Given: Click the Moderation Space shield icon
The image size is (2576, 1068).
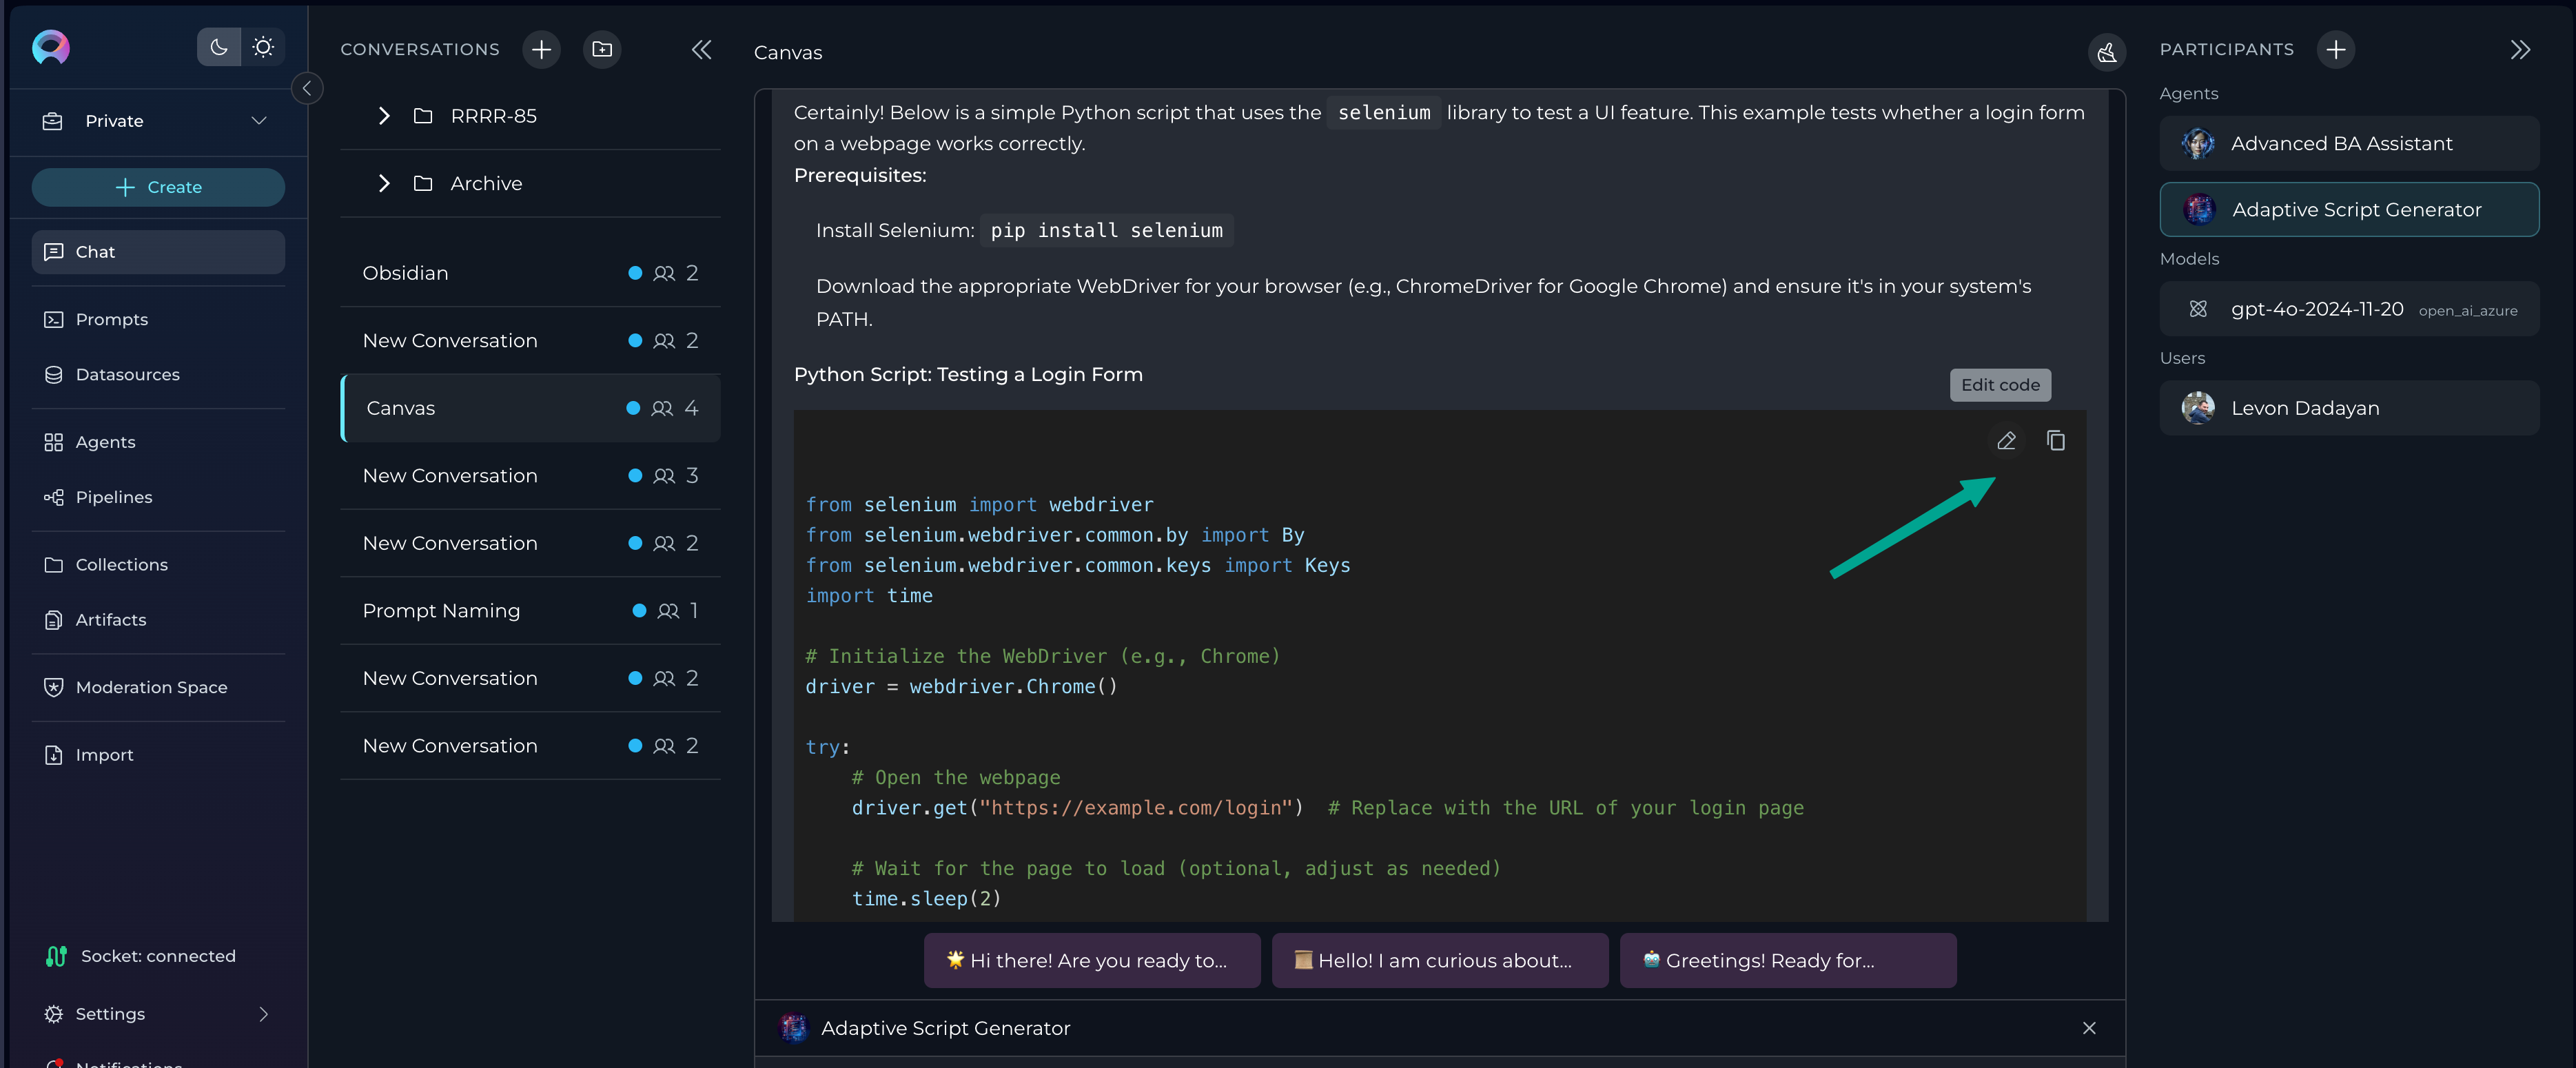Looking at the screenshot, I should tap(54, 687).
